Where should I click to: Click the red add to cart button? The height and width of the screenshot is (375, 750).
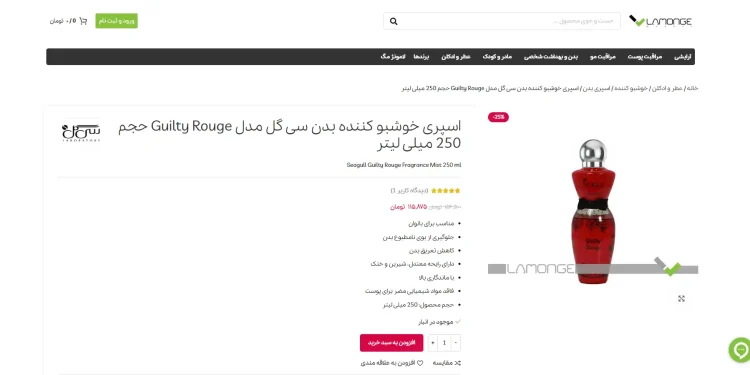(392, 342)
